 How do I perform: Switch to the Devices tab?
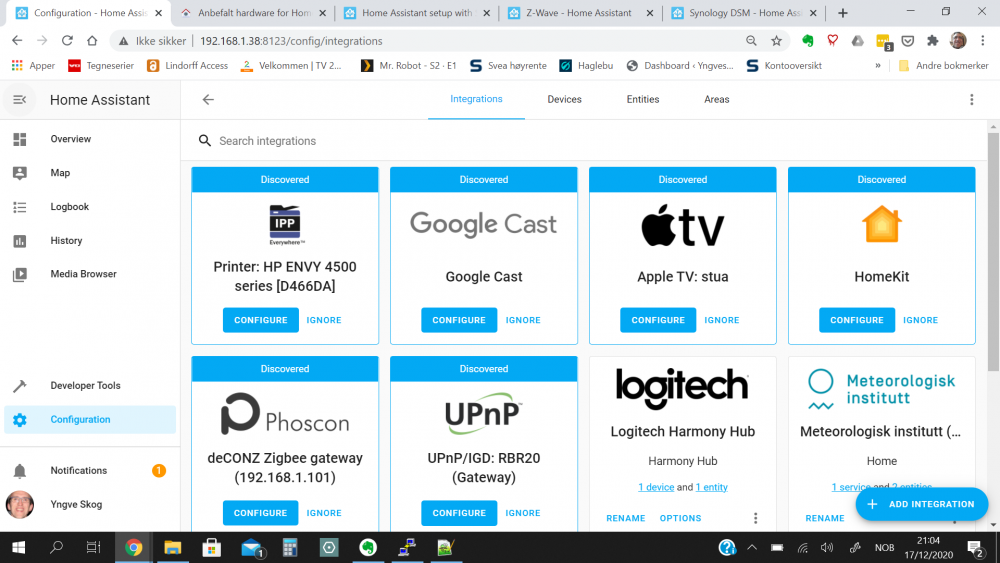[564, 99]
